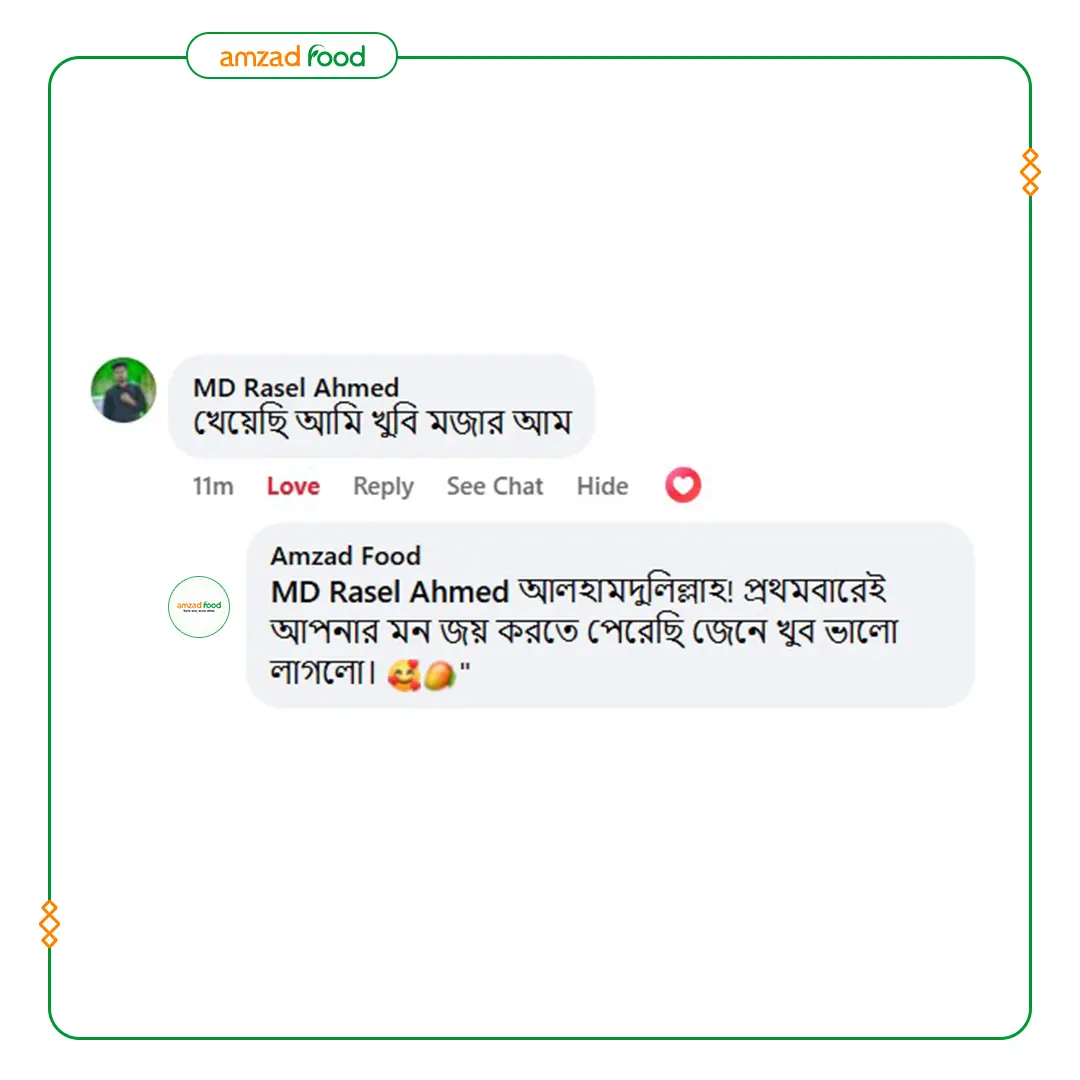The width and height of the screenshot is (1080, 1080).
Task: Click the mango emoji in the reply
Action: point(439,675)
